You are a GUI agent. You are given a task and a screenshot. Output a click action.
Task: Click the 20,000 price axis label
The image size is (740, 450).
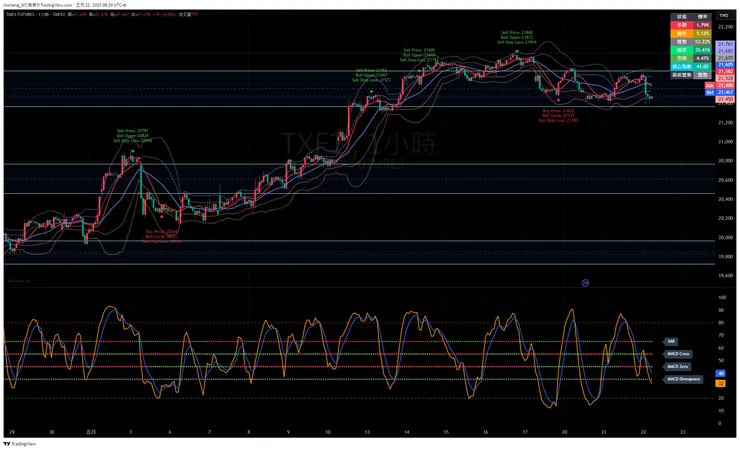tap(725, 238)
